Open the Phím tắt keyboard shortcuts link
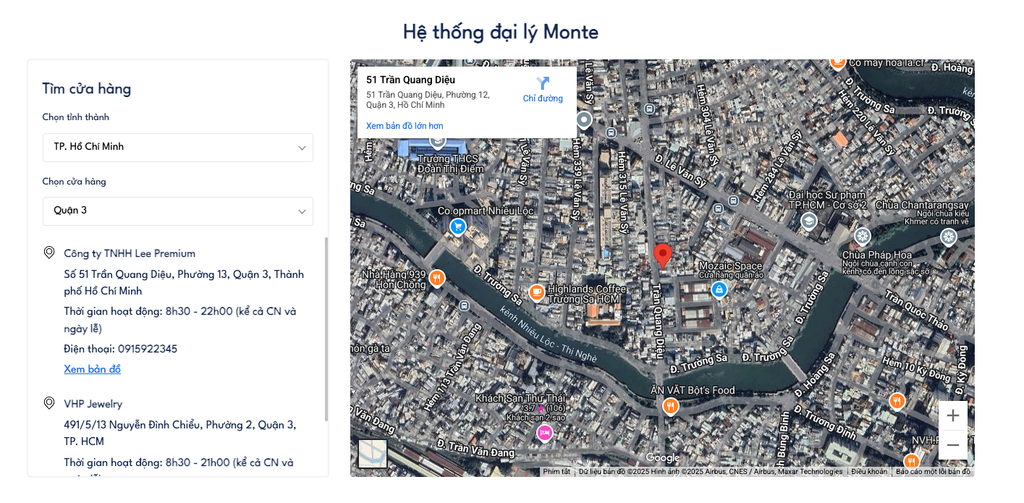This screenshot has width=1024, height=503. [556, 472]
